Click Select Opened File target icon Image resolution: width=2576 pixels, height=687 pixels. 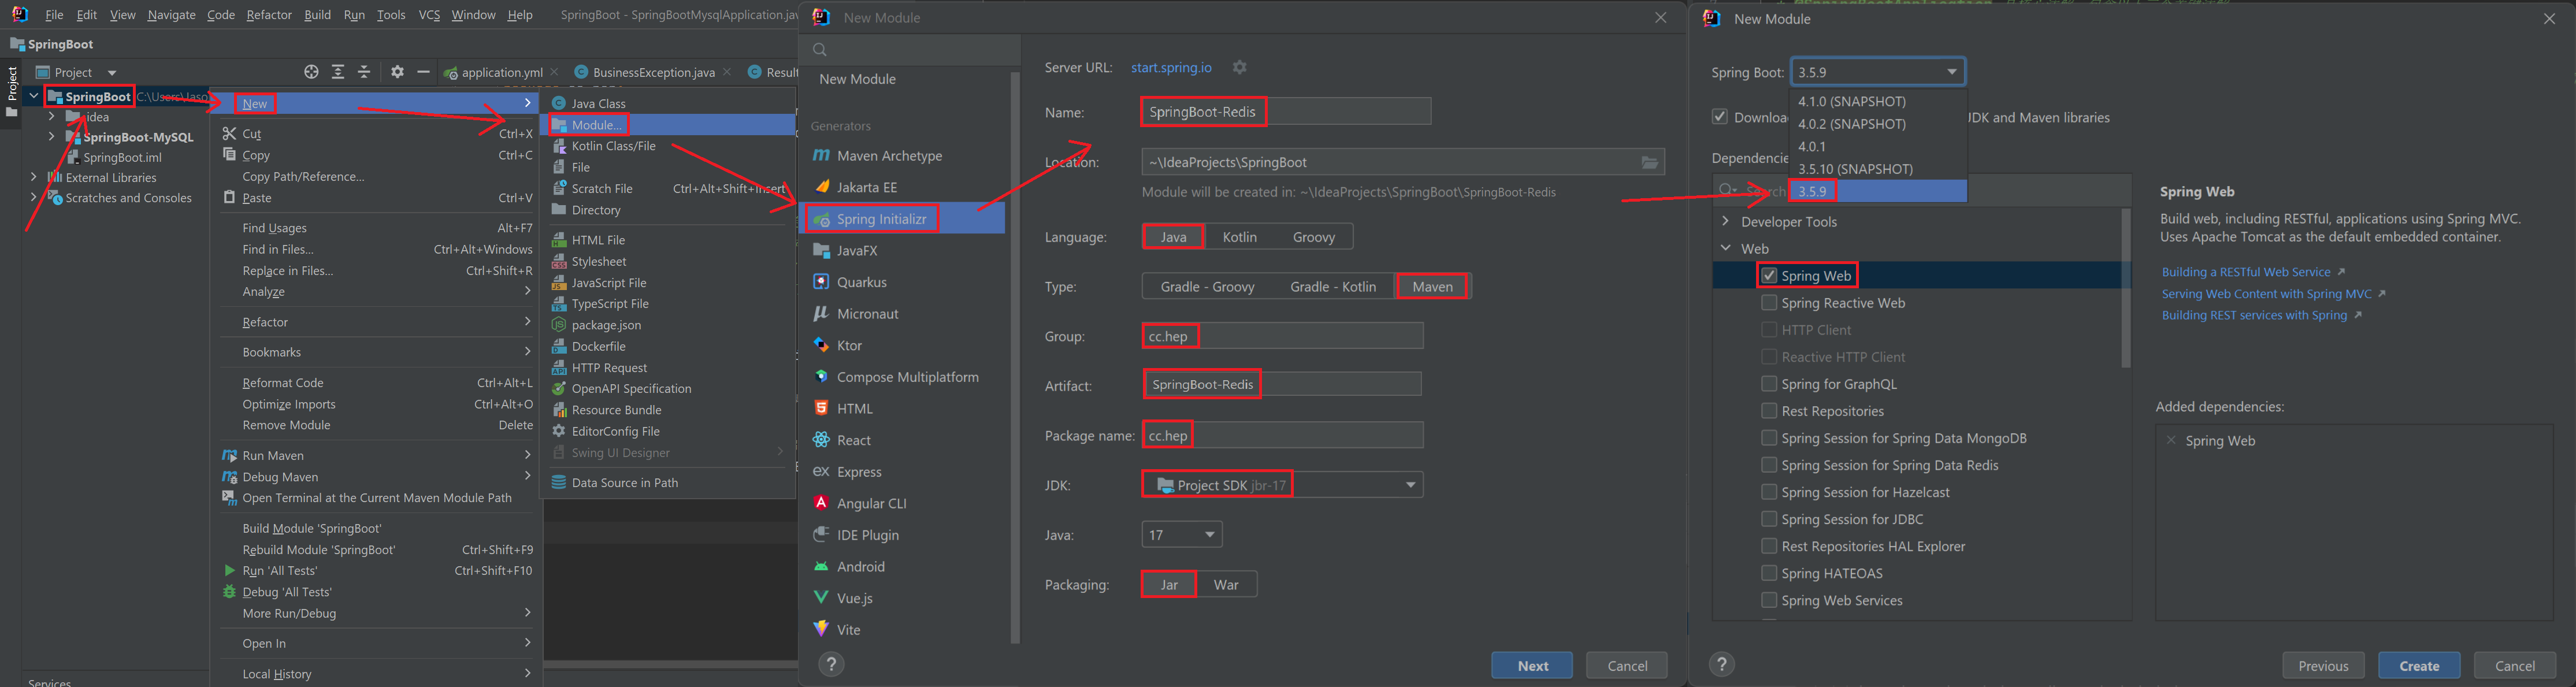[311, 72]
